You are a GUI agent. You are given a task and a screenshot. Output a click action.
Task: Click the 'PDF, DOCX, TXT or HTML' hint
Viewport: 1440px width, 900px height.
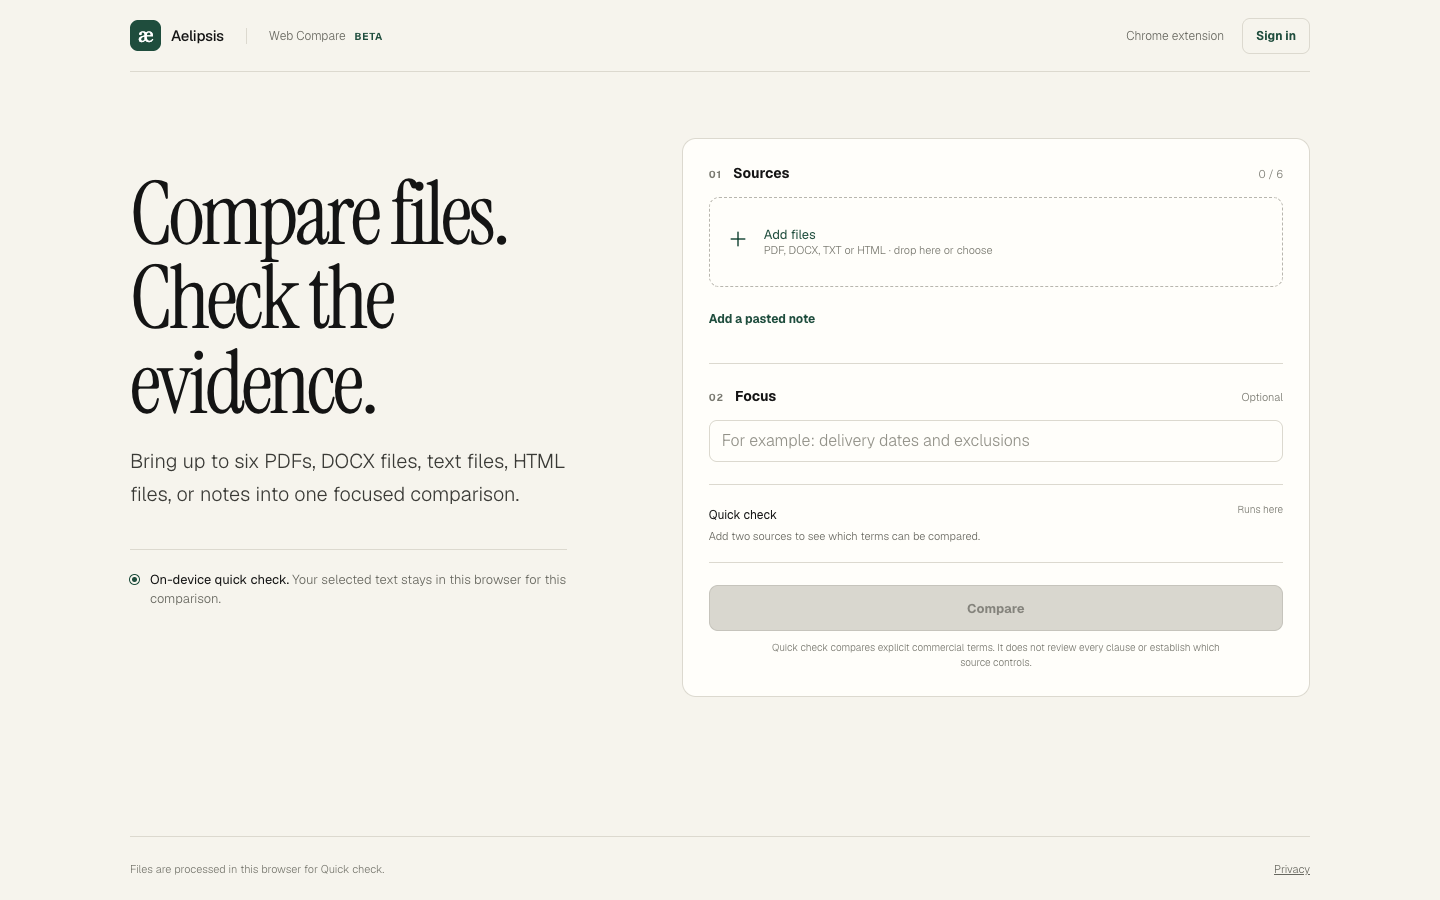[878, 251]
